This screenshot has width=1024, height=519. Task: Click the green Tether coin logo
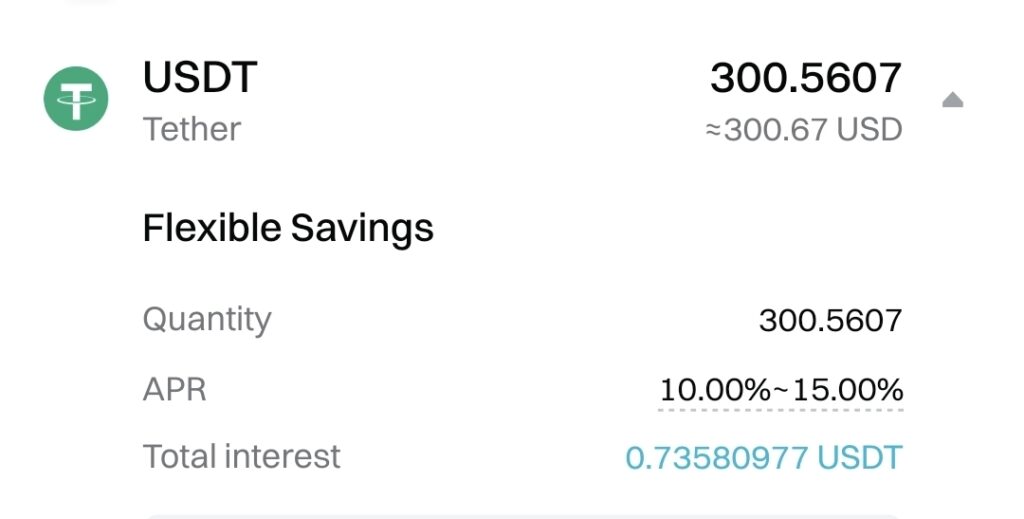click(75, 98)
